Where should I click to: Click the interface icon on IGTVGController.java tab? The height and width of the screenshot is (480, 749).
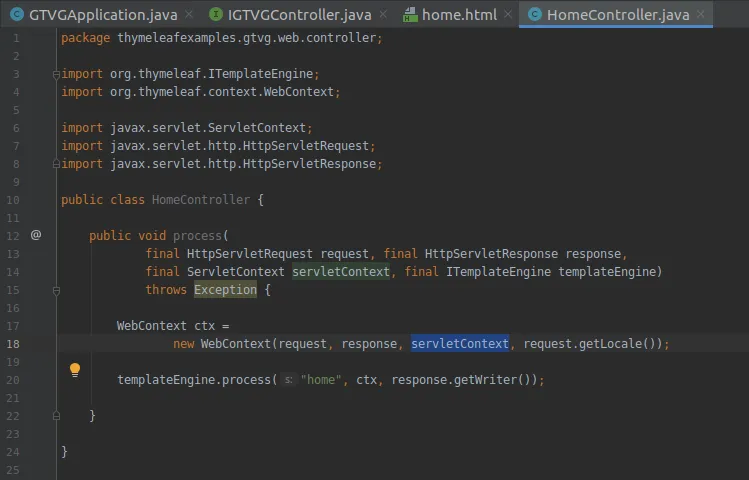coord(215,14)
